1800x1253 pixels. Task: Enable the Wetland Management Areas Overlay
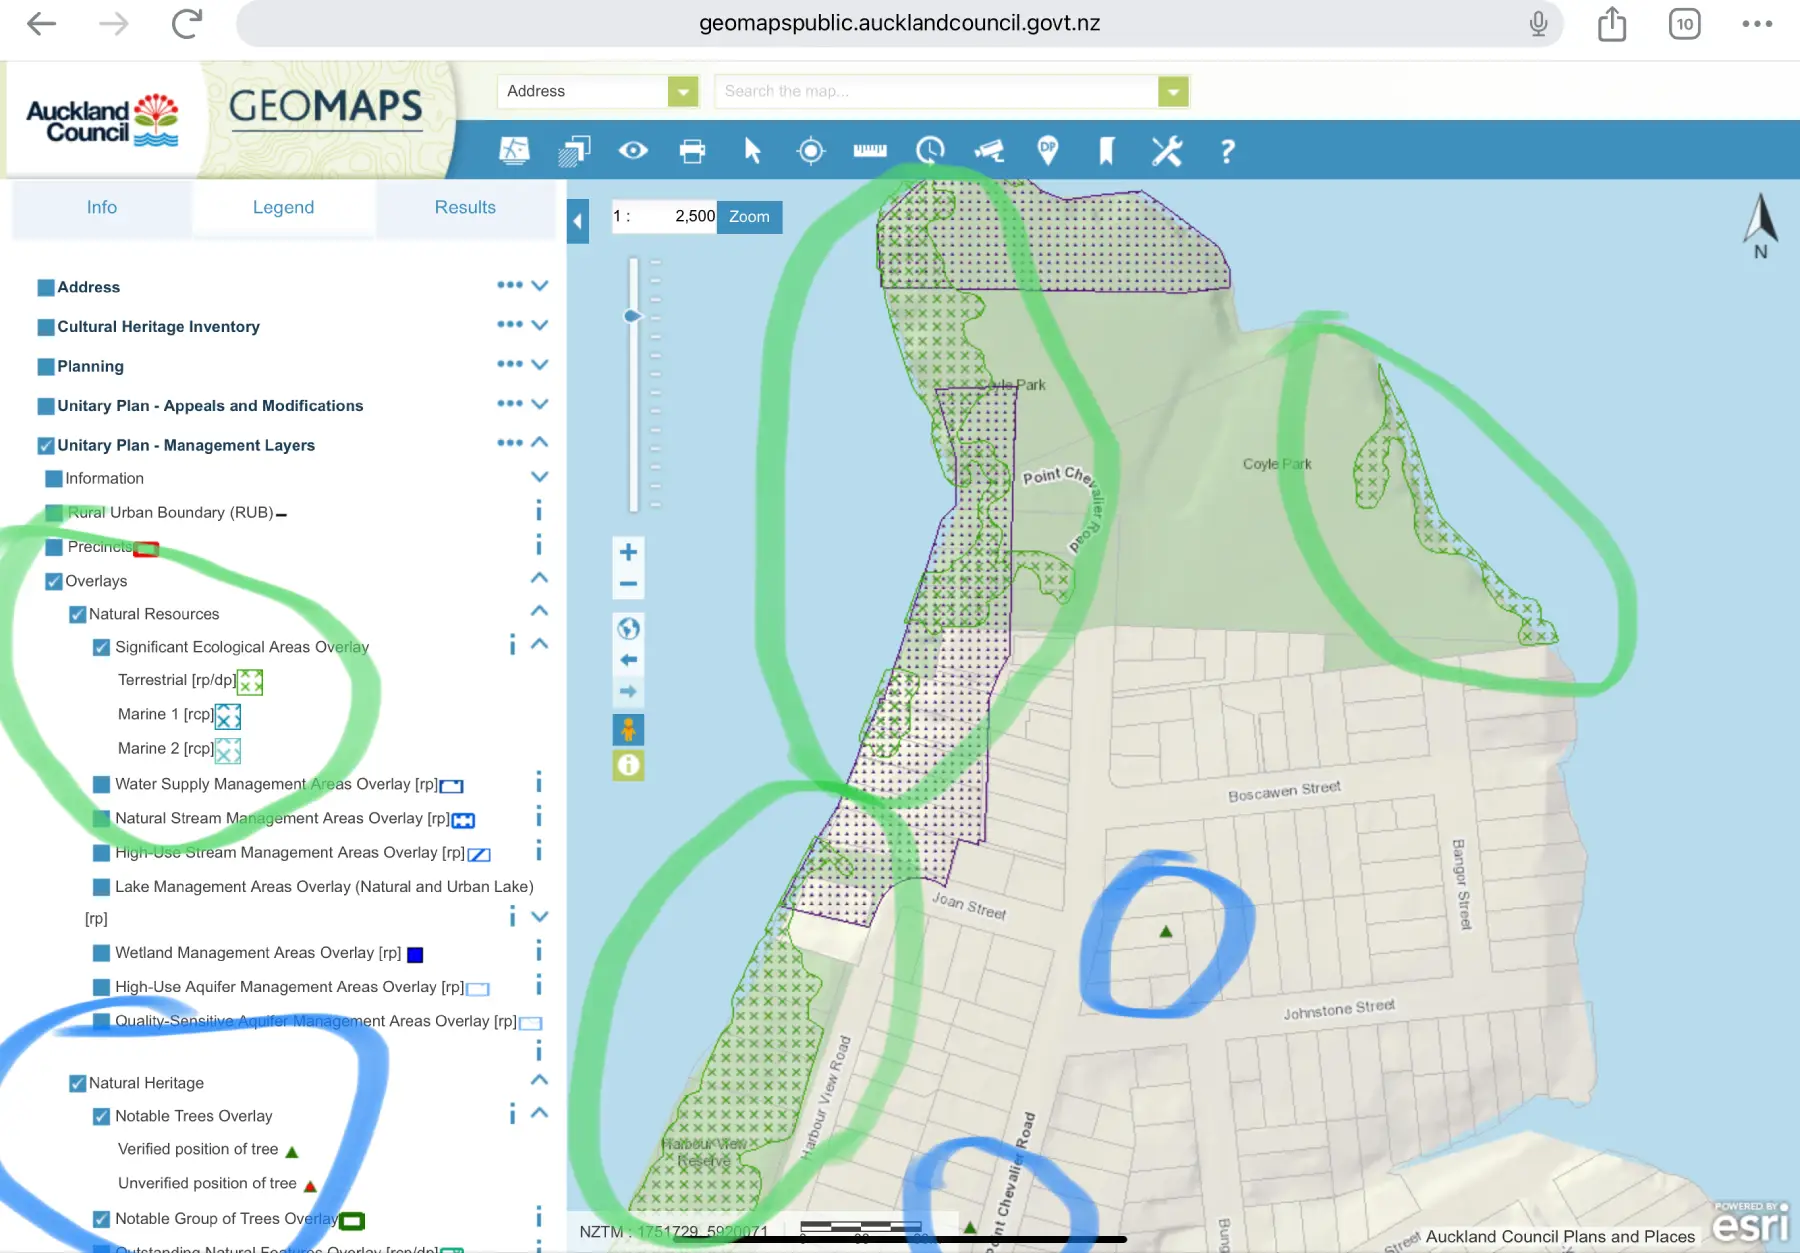coord(100,953)
